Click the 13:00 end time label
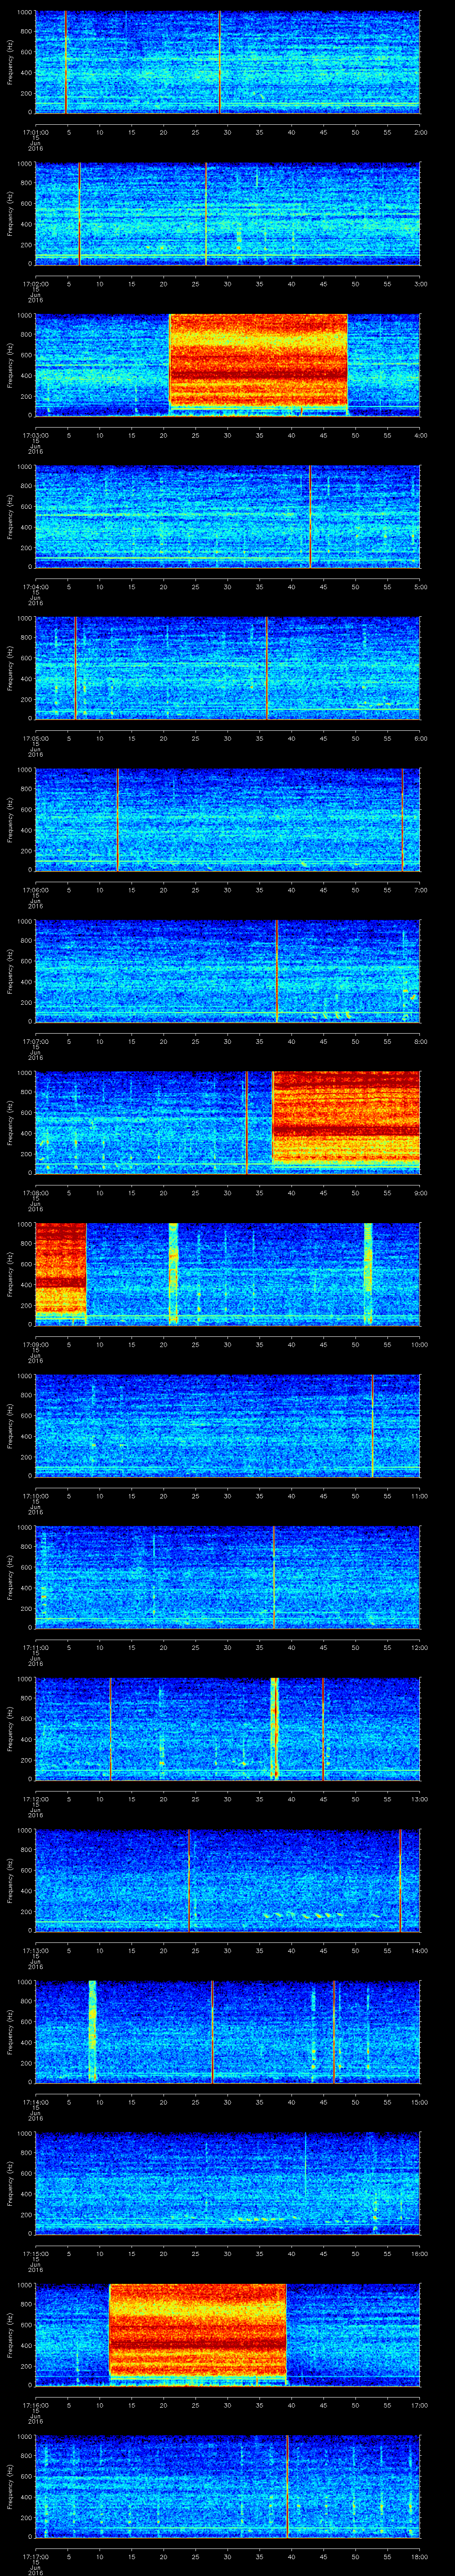455x2576 pixels. (419, 1798)
